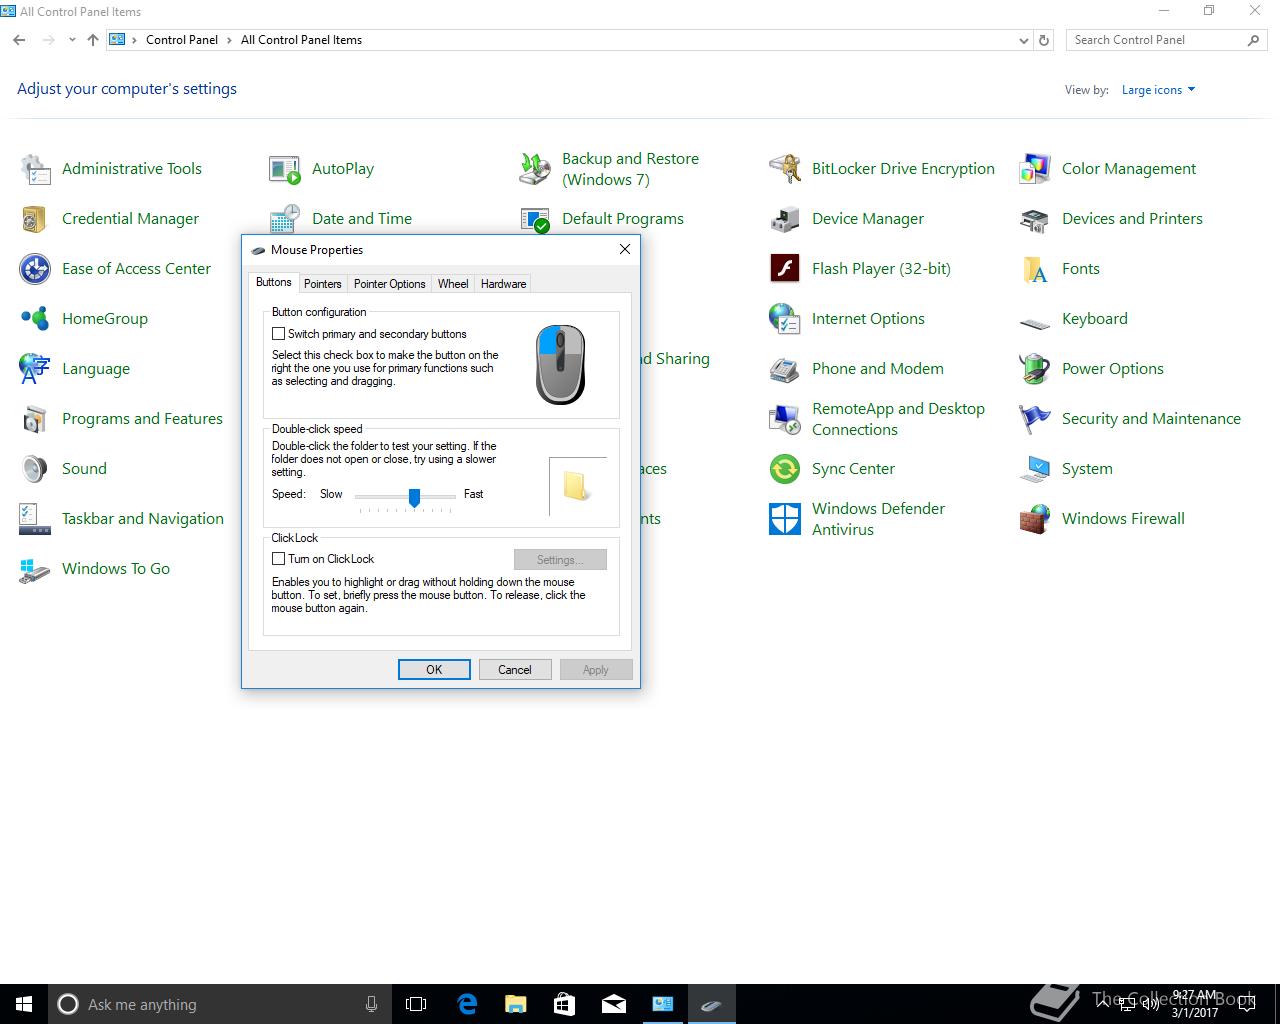Switch to the Hardware tab

click(503, 284)
